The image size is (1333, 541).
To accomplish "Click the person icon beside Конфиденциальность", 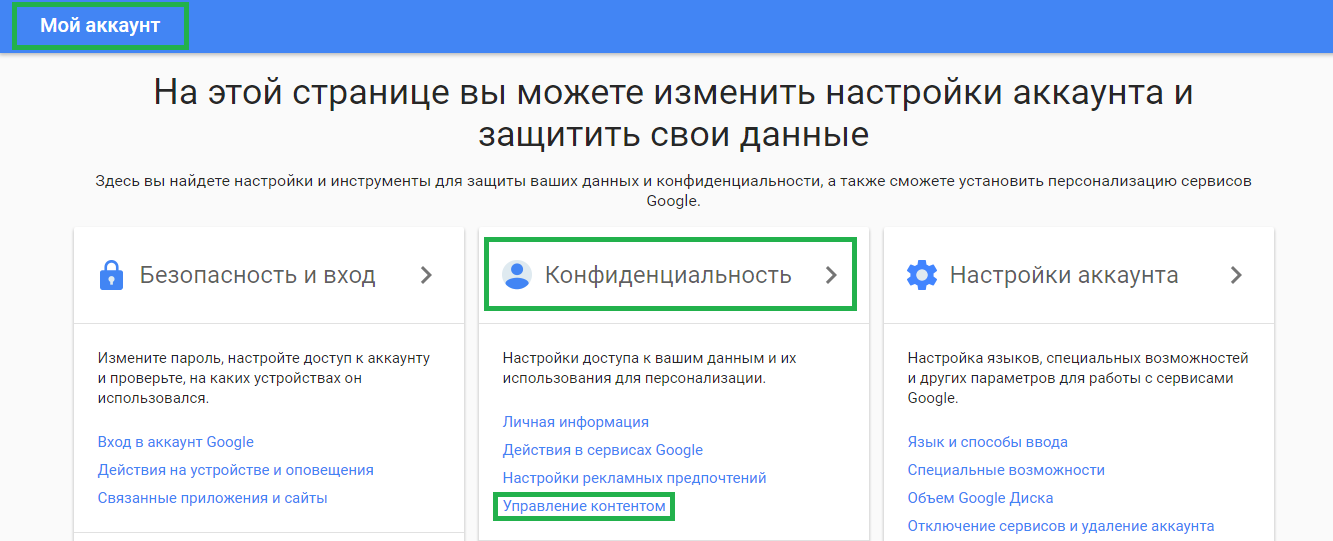I will pos(516,275).
